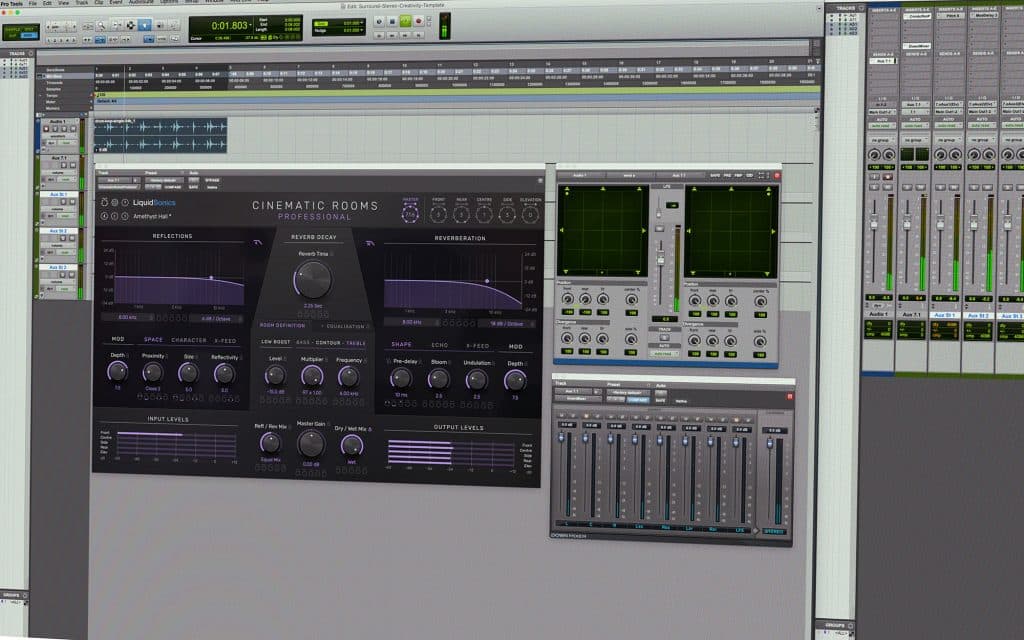Image resolution: width=1024 pixels, height=640 pixels.
Task: Open the factory default preset dropdown in Cinematic Rooms
Action: click(x=163, y=180)
